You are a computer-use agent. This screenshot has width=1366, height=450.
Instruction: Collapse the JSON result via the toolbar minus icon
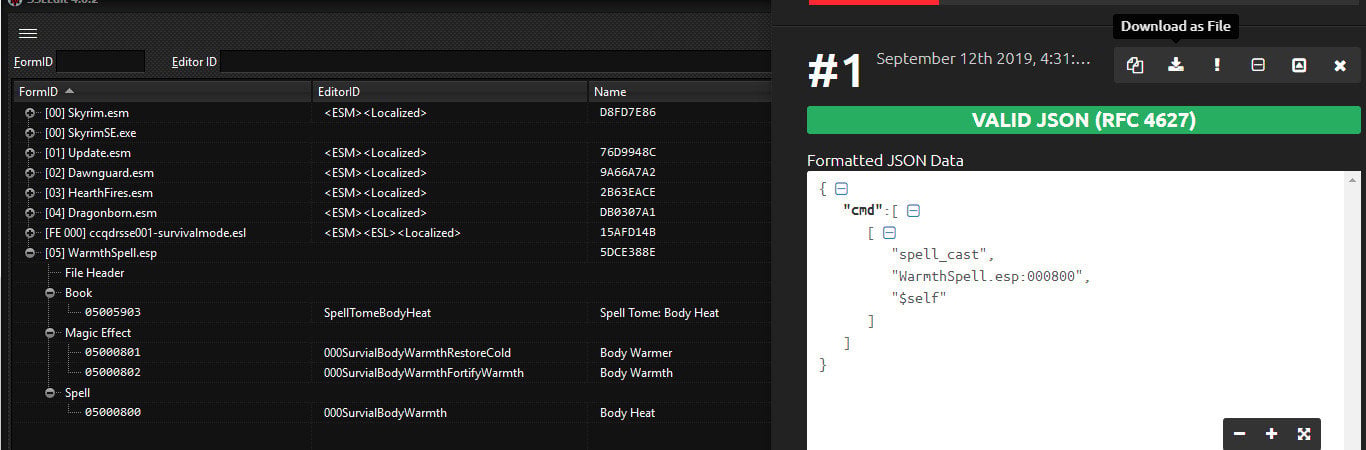coord(1258,65)
